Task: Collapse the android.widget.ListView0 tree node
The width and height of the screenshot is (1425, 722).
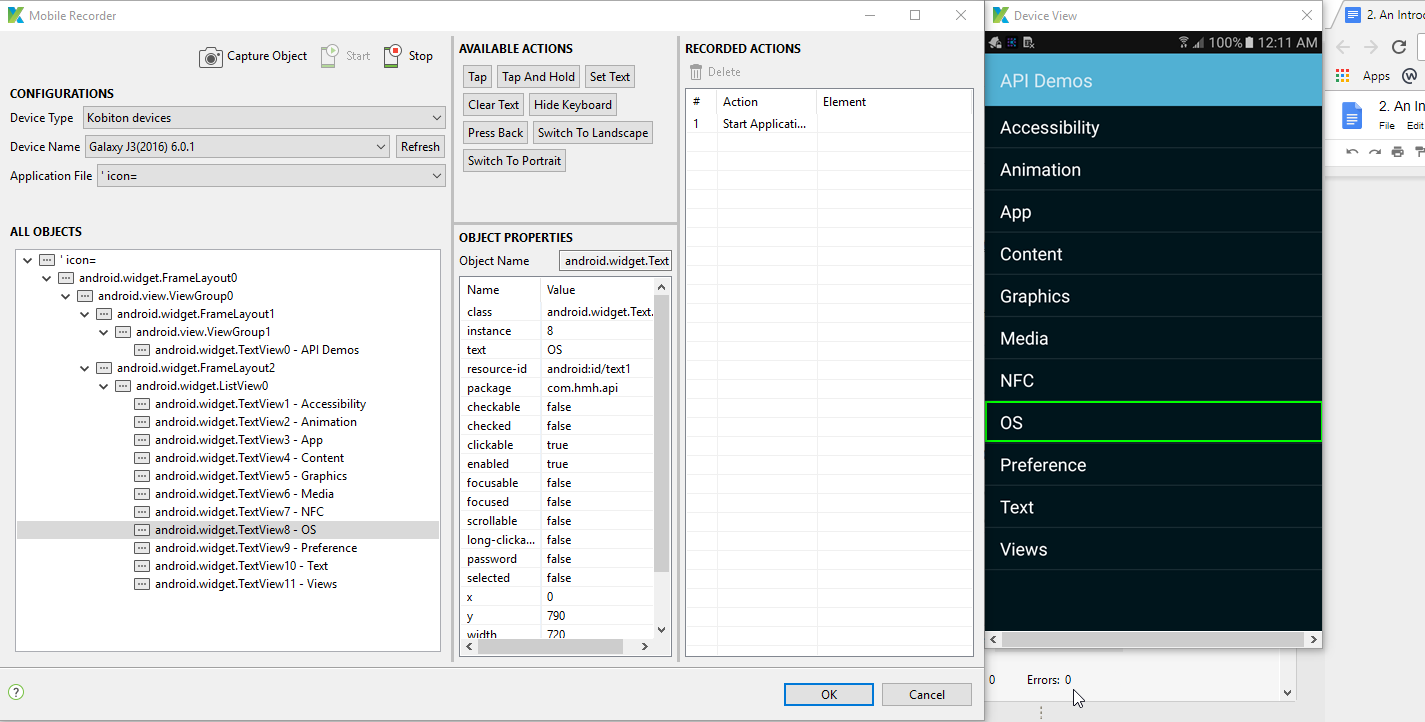Action: (103, 385)
